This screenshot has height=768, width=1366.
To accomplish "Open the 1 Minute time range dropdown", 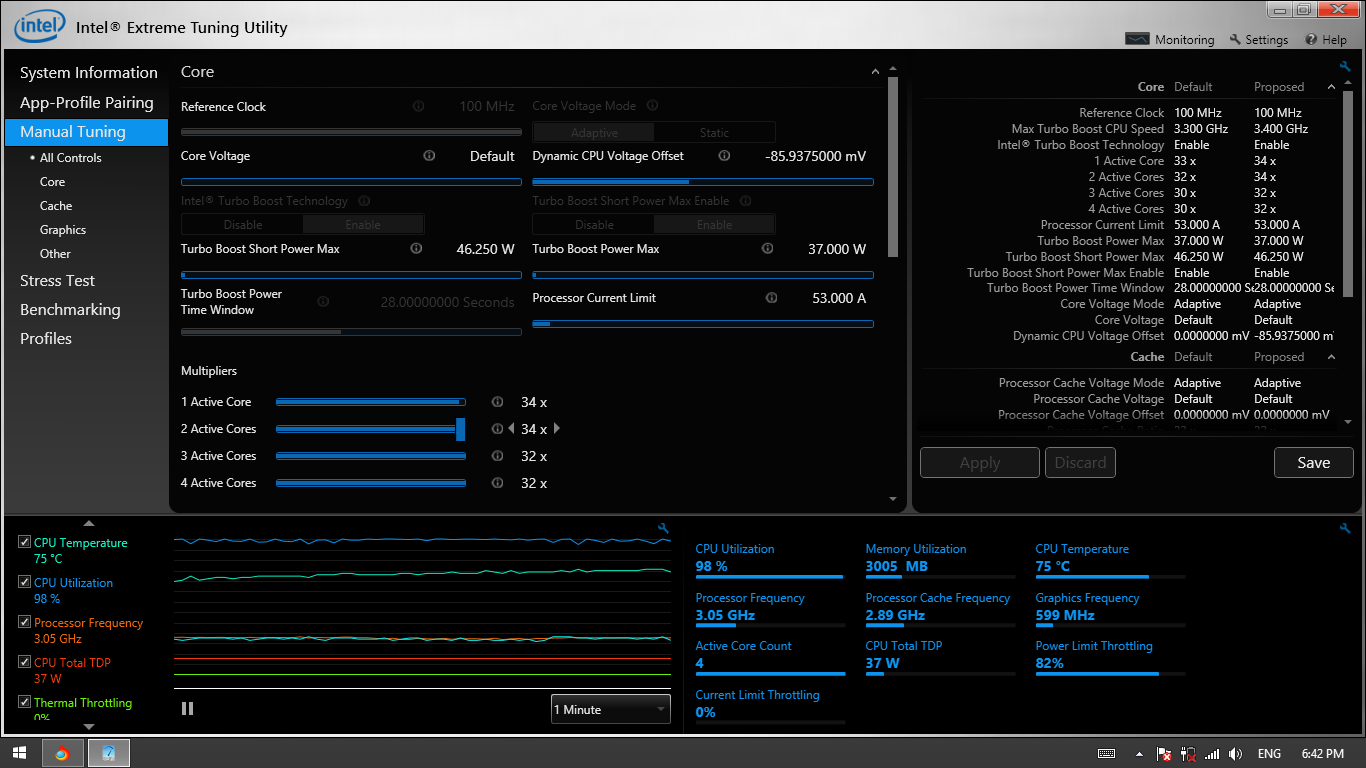I will coord(610,709).
